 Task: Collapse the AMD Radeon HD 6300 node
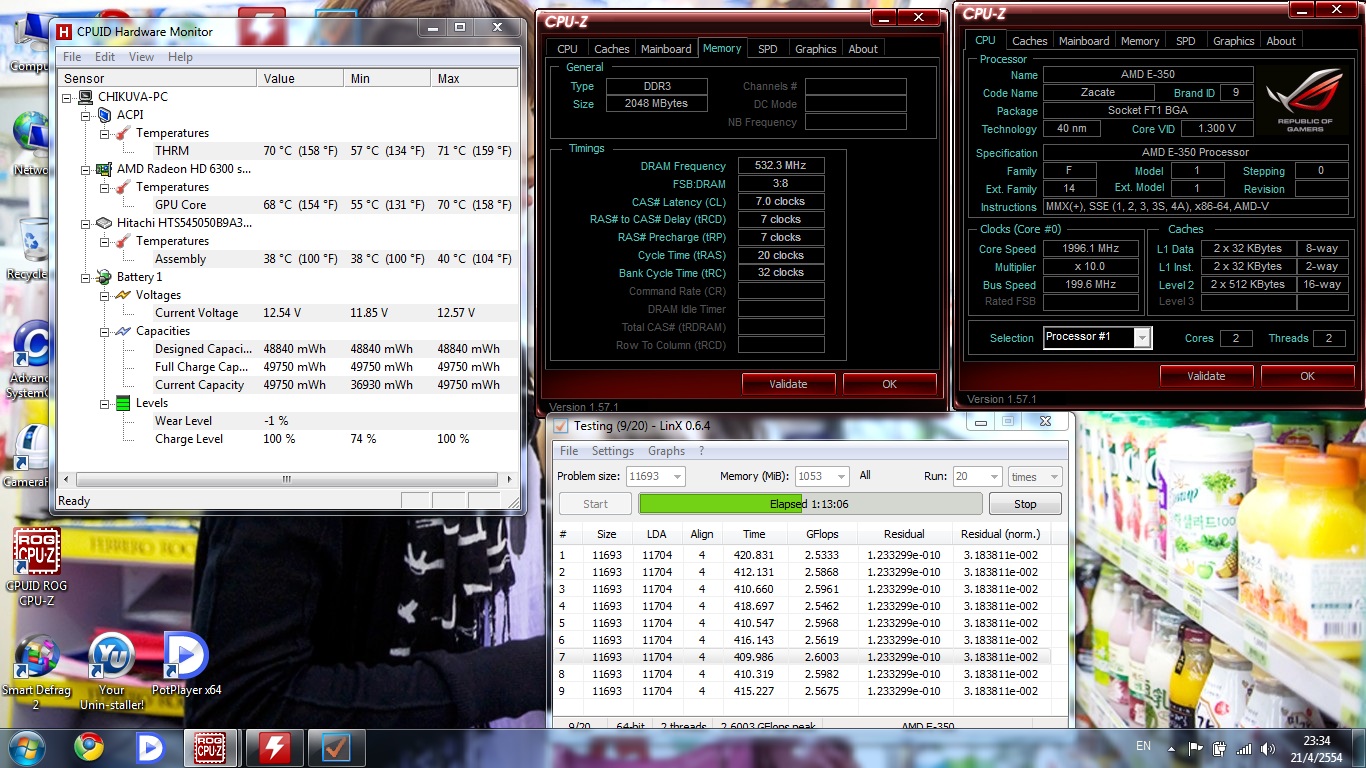pos(86,169)
